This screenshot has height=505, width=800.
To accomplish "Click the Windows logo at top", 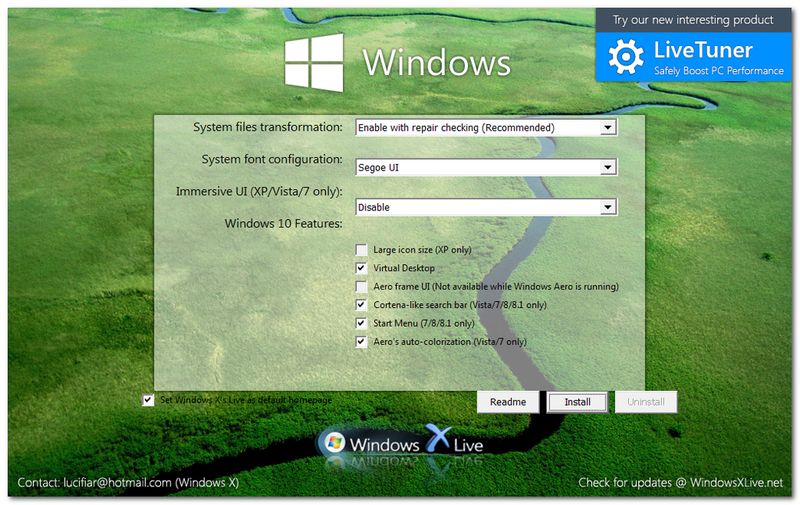I will [x=314, y=62].
